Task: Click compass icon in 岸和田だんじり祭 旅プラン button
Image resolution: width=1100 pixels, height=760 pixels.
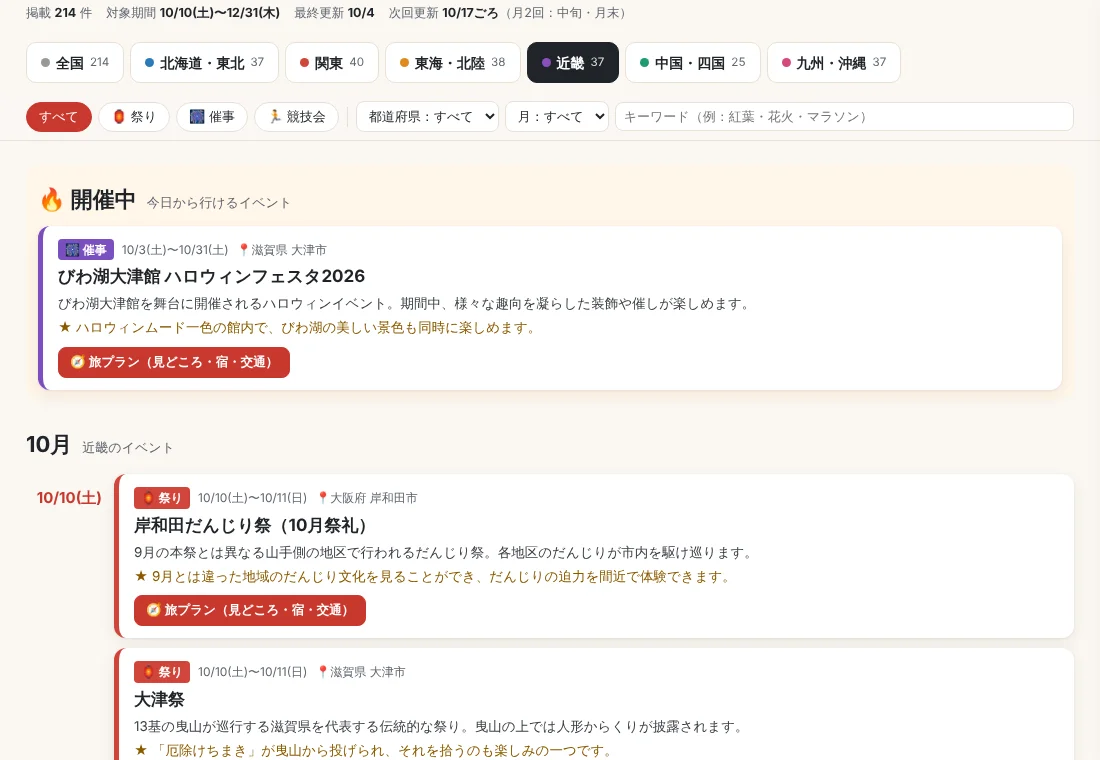Action: [153, 611]
